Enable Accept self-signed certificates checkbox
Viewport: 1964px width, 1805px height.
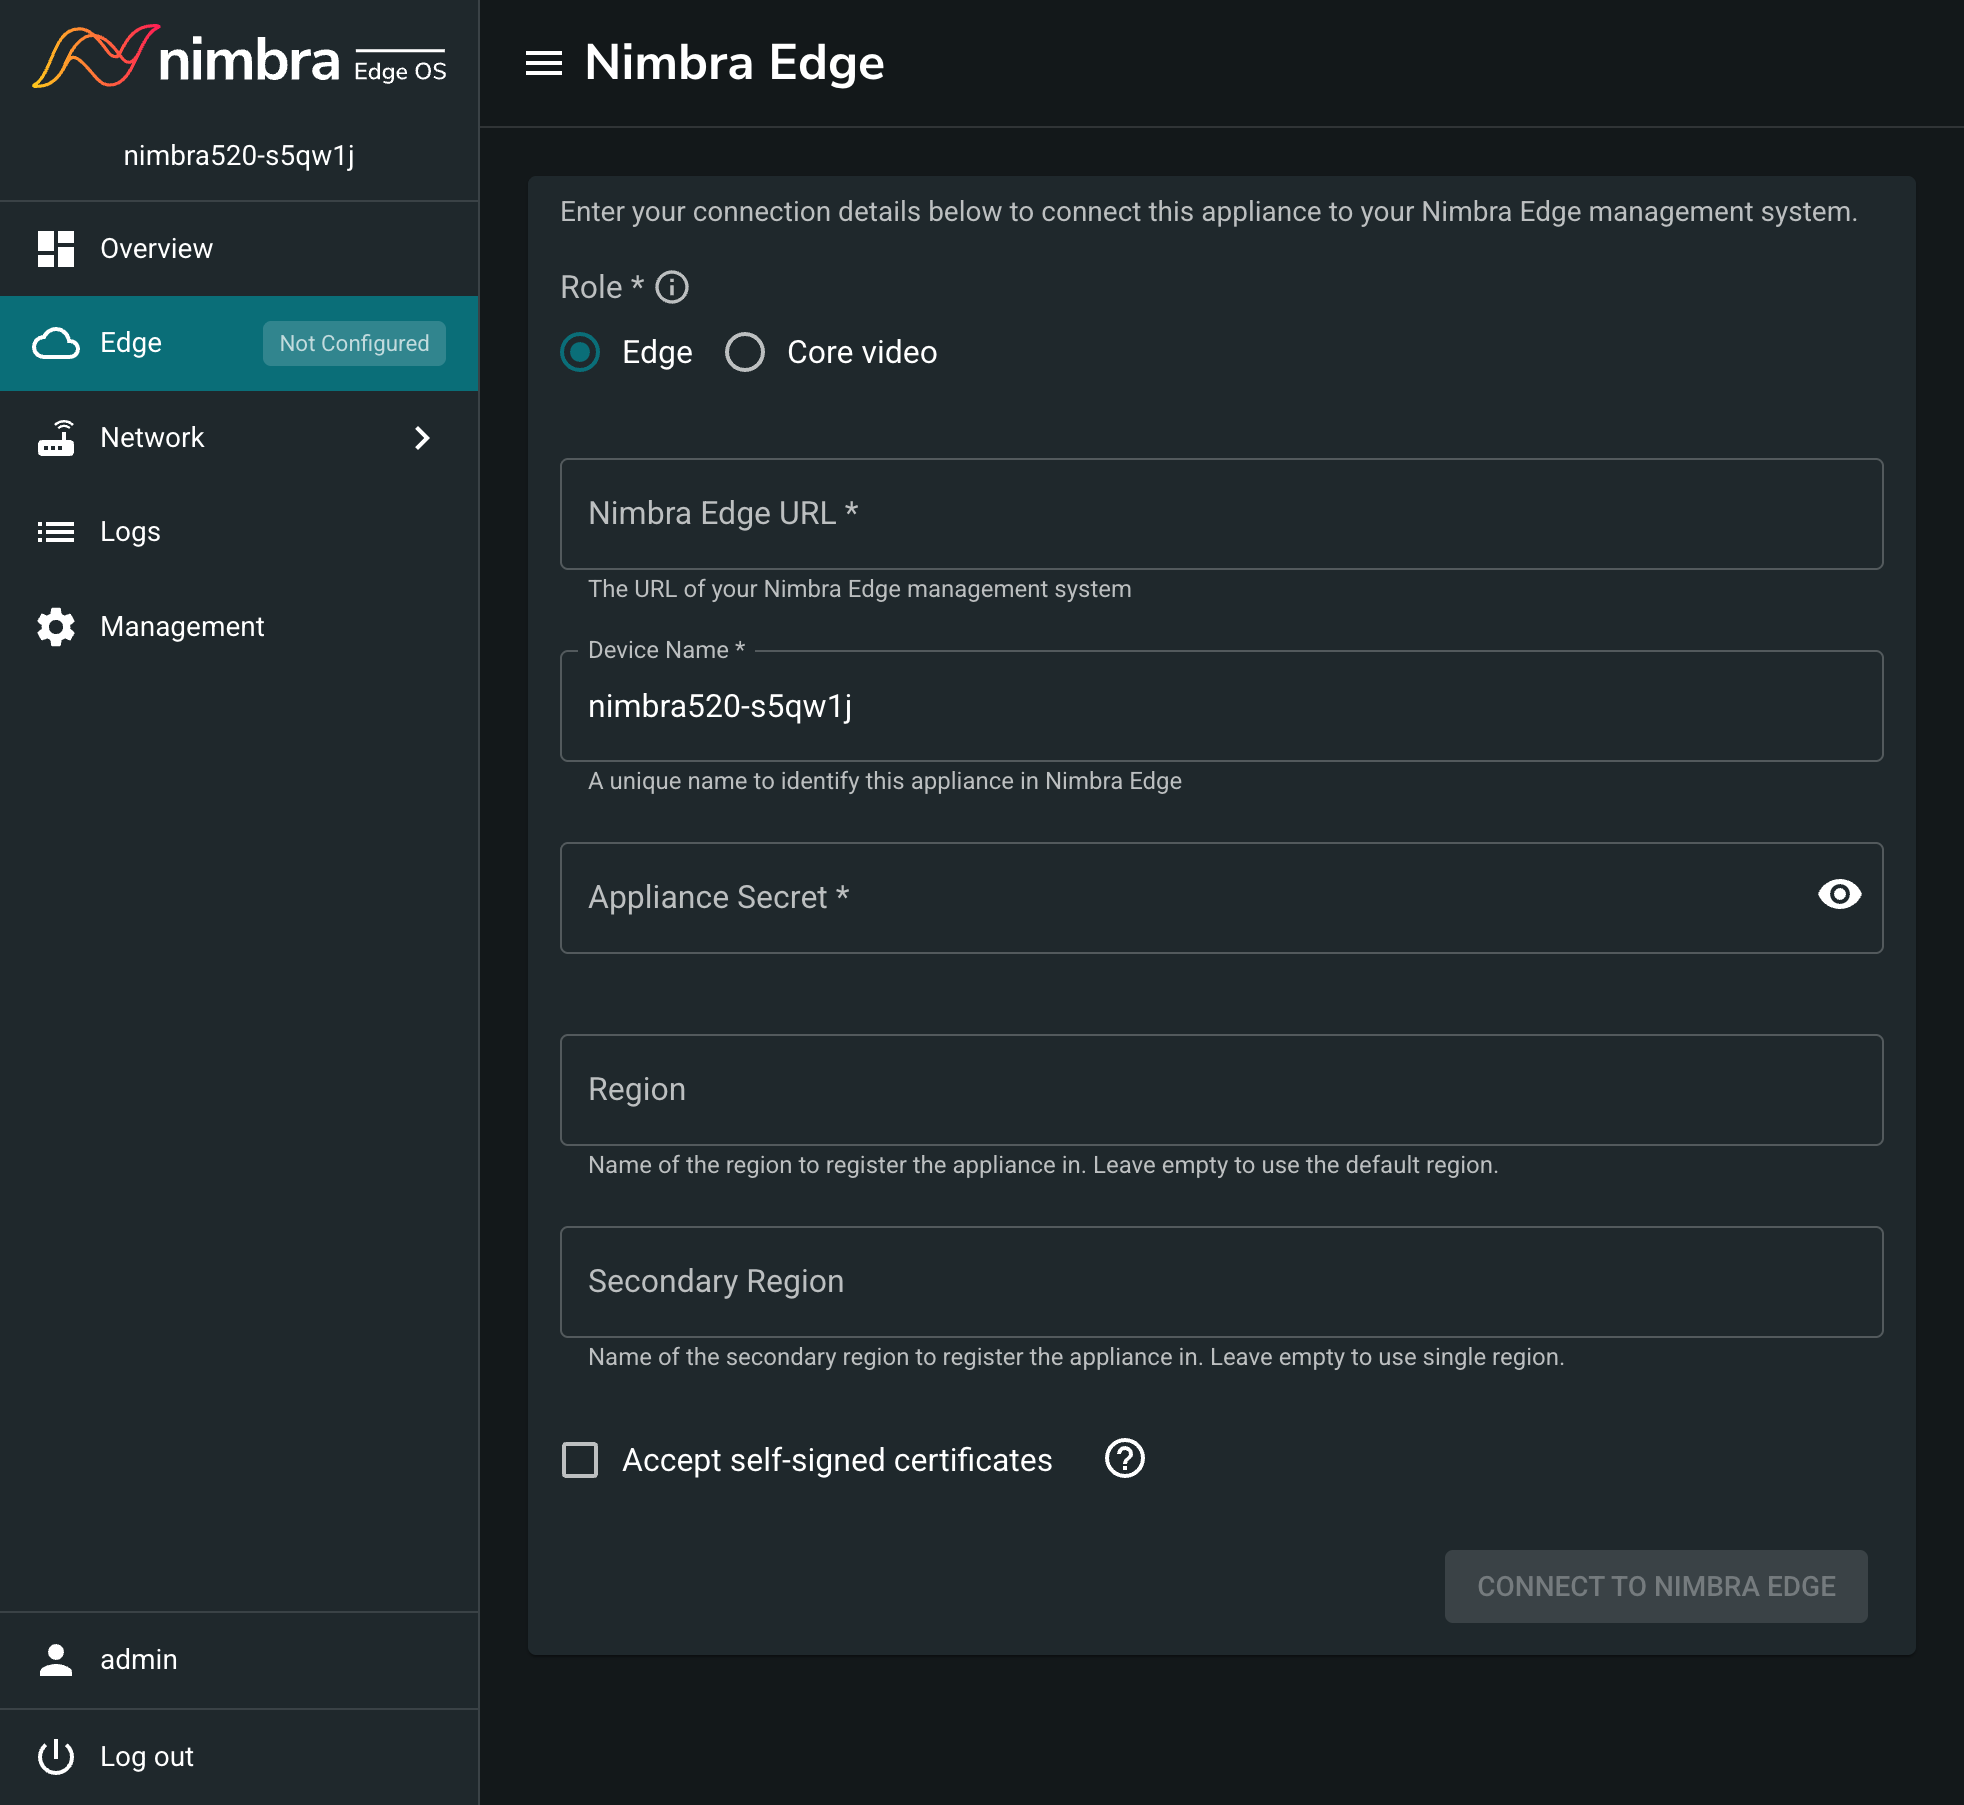click(580, 1460)
